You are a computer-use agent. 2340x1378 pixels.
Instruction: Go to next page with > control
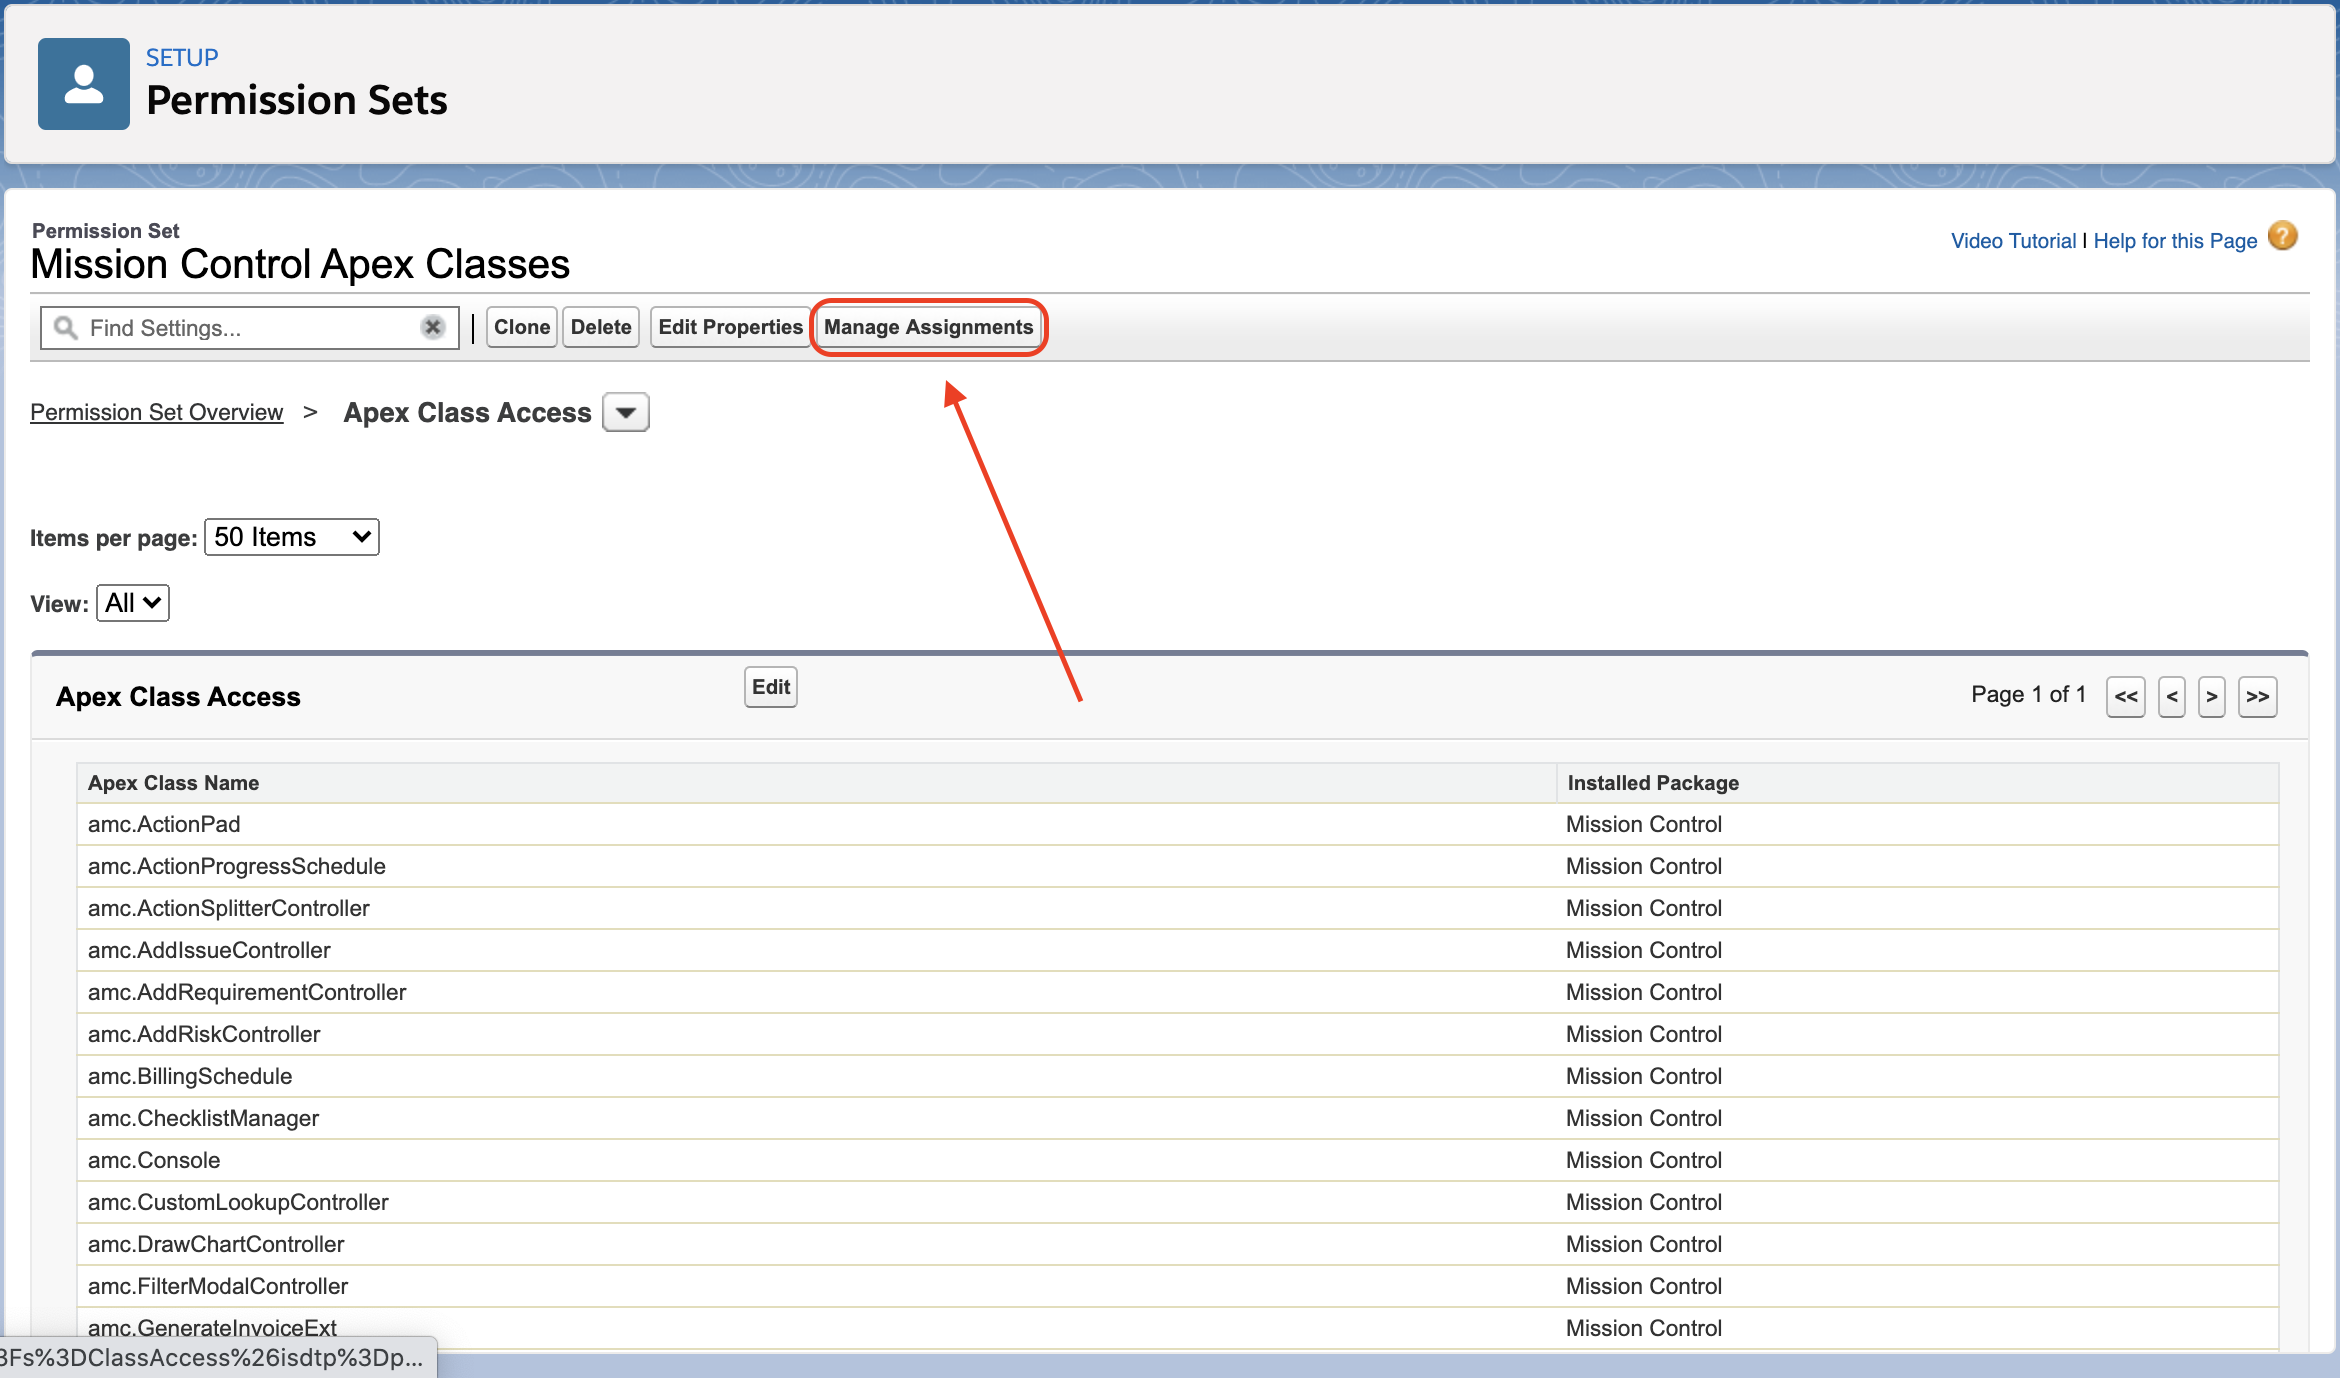coord(2212,696)
